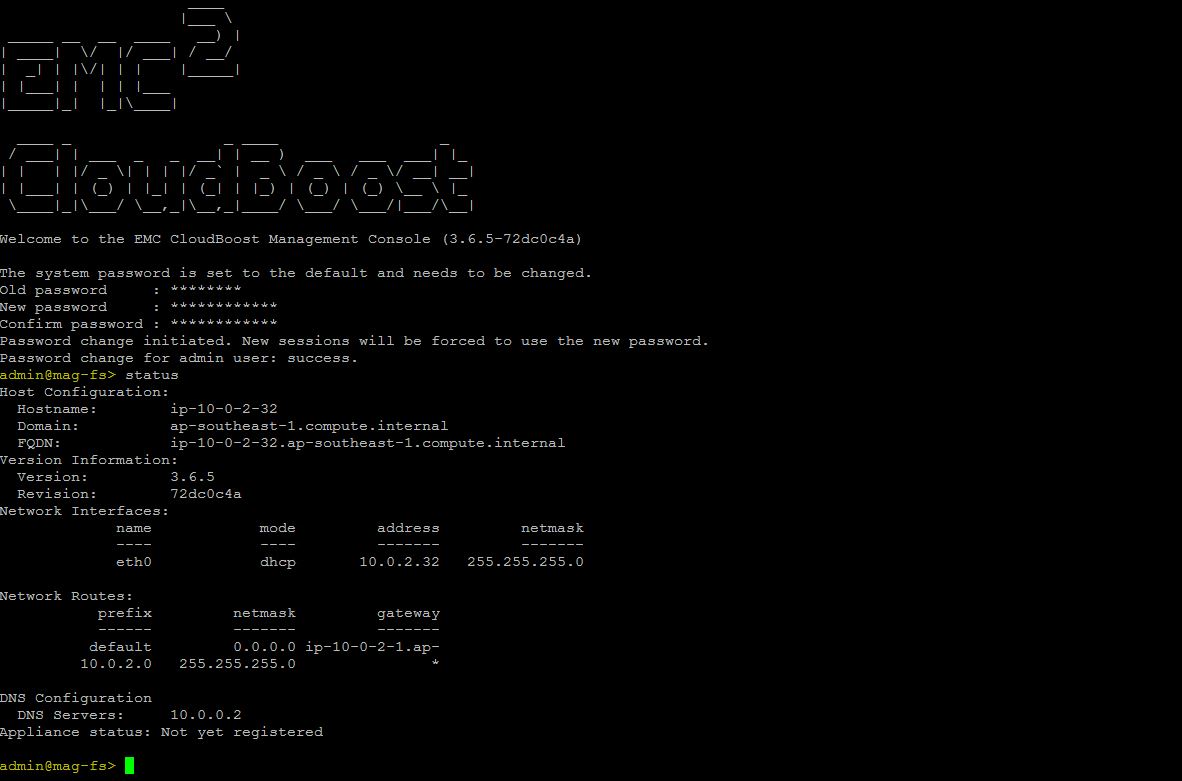1182x781 pixels.
Task: Click the 'DNS Configuration' heading
Action: tap(75, 698)
